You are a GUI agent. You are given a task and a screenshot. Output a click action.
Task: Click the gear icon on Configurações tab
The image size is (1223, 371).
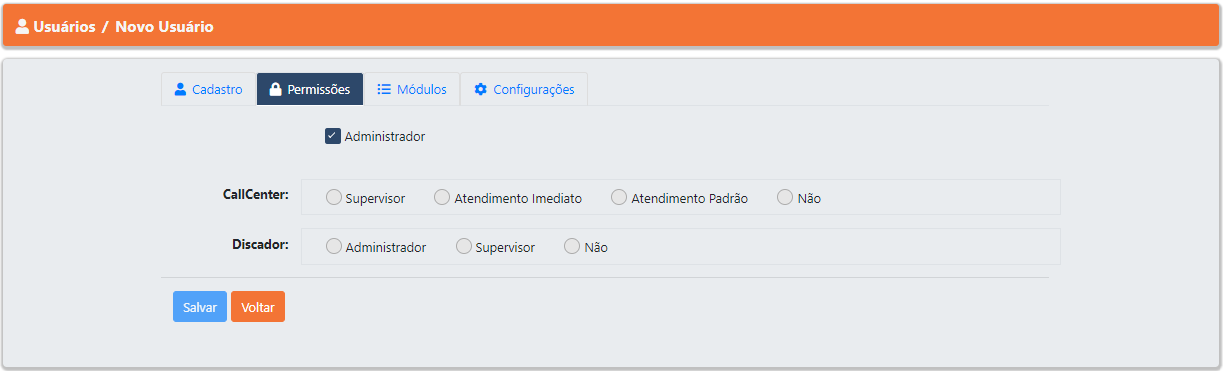(480, 89)
